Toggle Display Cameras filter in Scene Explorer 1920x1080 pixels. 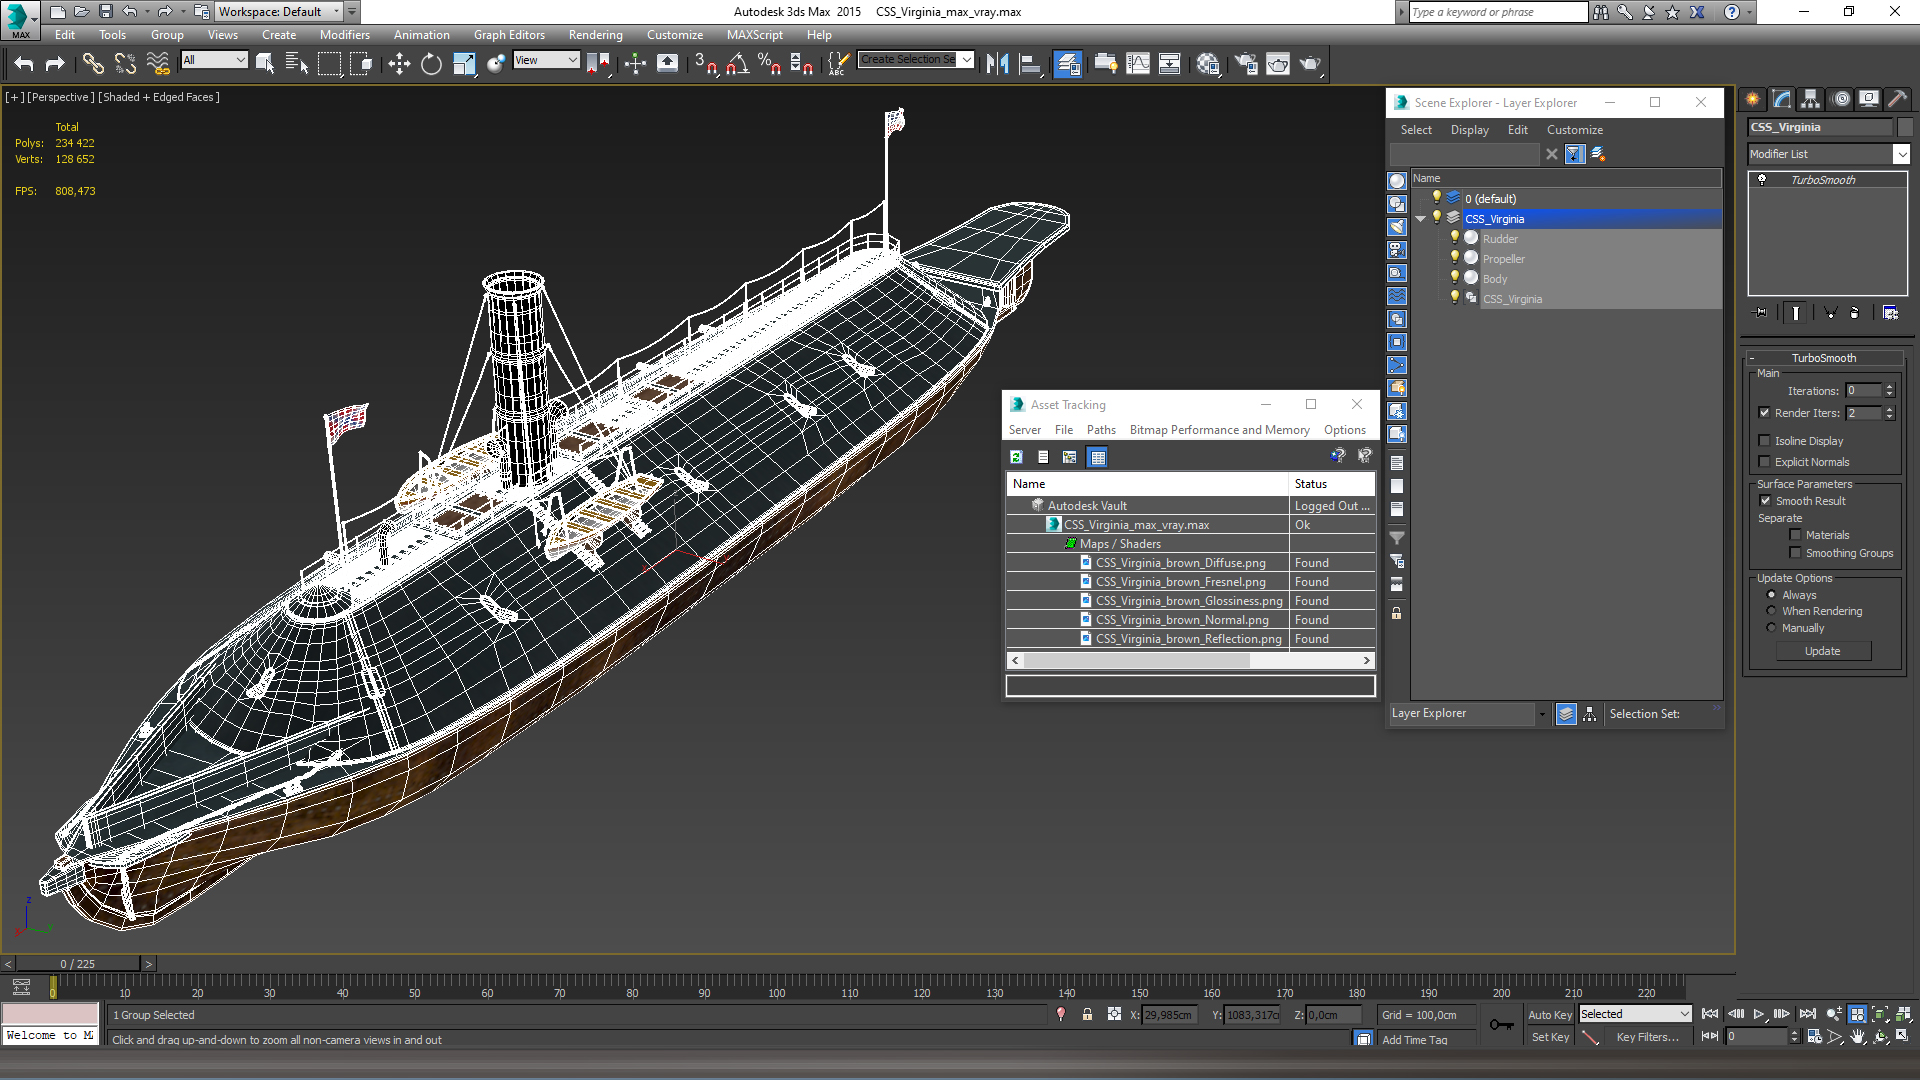click(1397, 250)
